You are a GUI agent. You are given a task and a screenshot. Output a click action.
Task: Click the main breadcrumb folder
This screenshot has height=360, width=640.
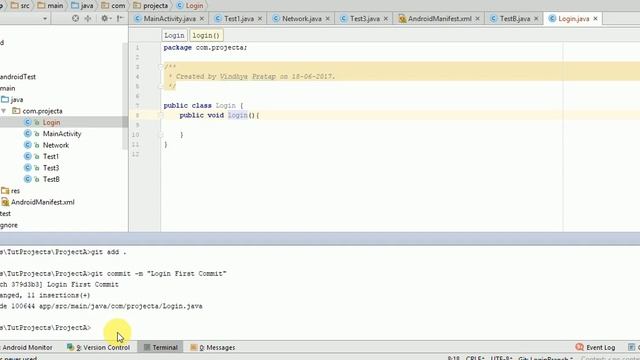50,6
